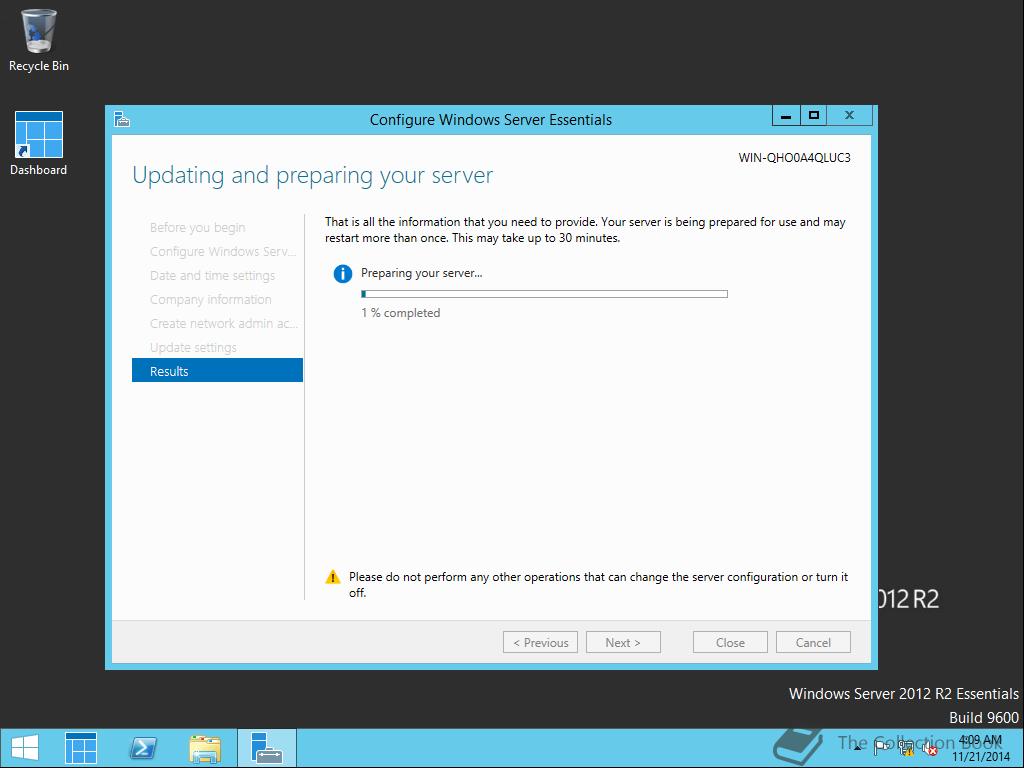This screenshot has width=1024, height=768.
Task: Click Configure Windows Server Essentials title
Action: coord(490,120)
